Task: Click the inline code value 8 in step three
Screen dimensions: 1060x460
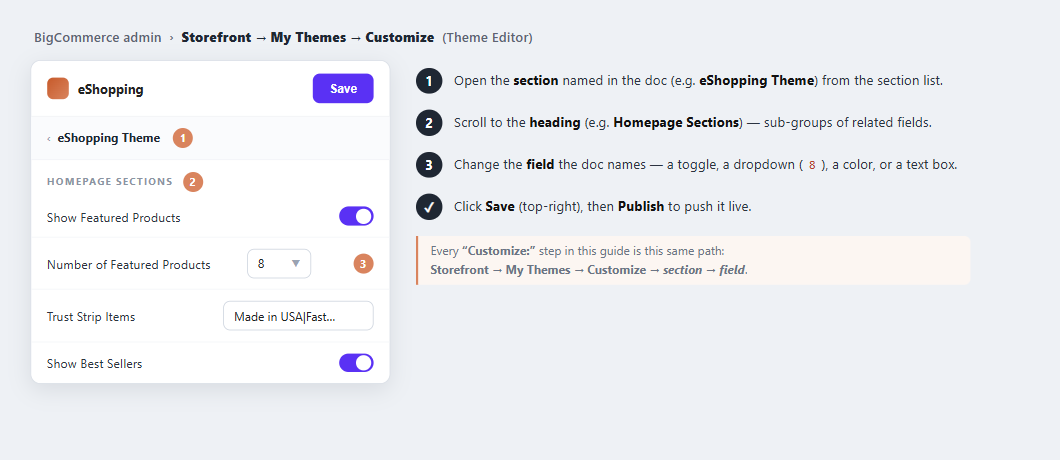Action: pyautogui.click(x=812, y=165)
